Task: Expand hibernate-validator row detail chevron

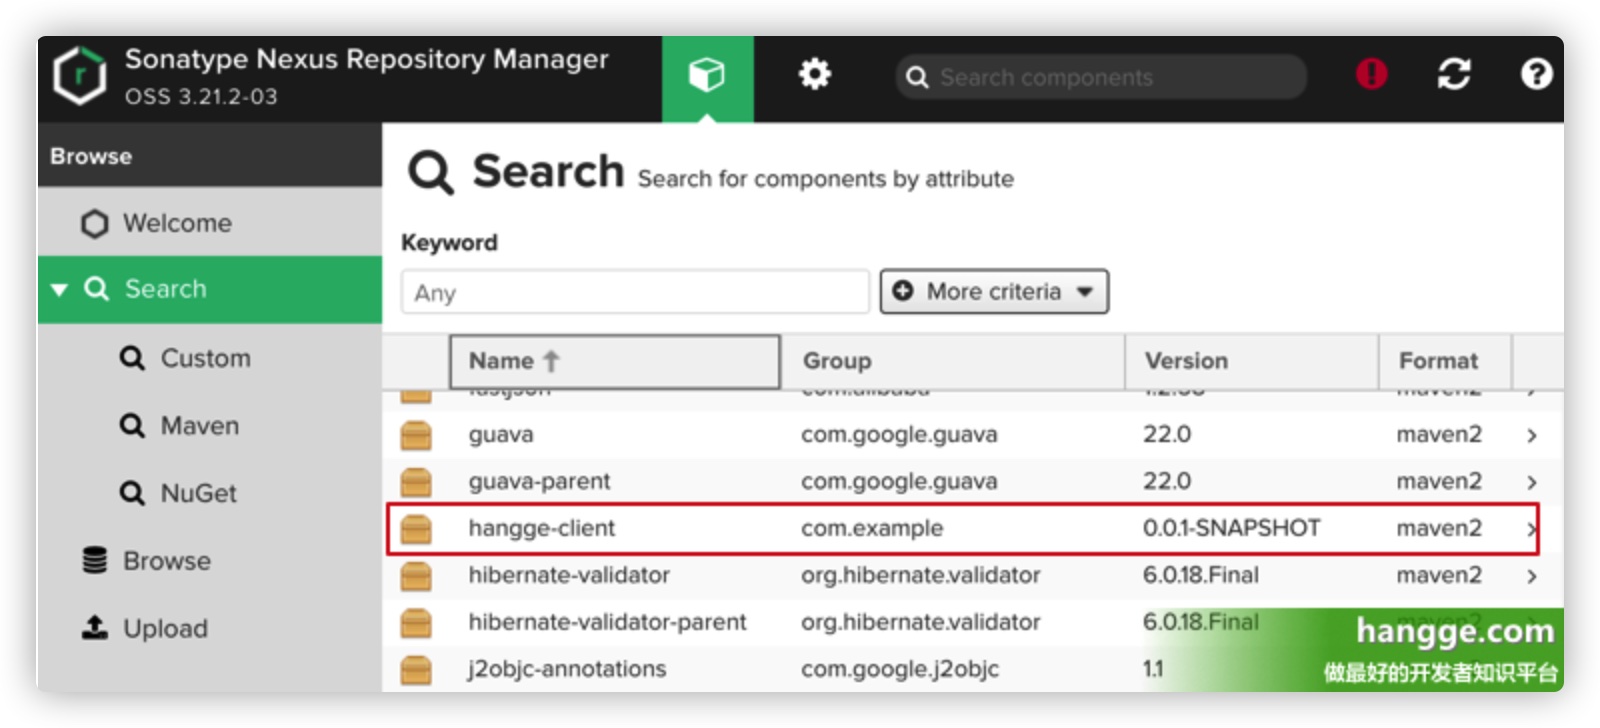Action: click(1532, 576)
